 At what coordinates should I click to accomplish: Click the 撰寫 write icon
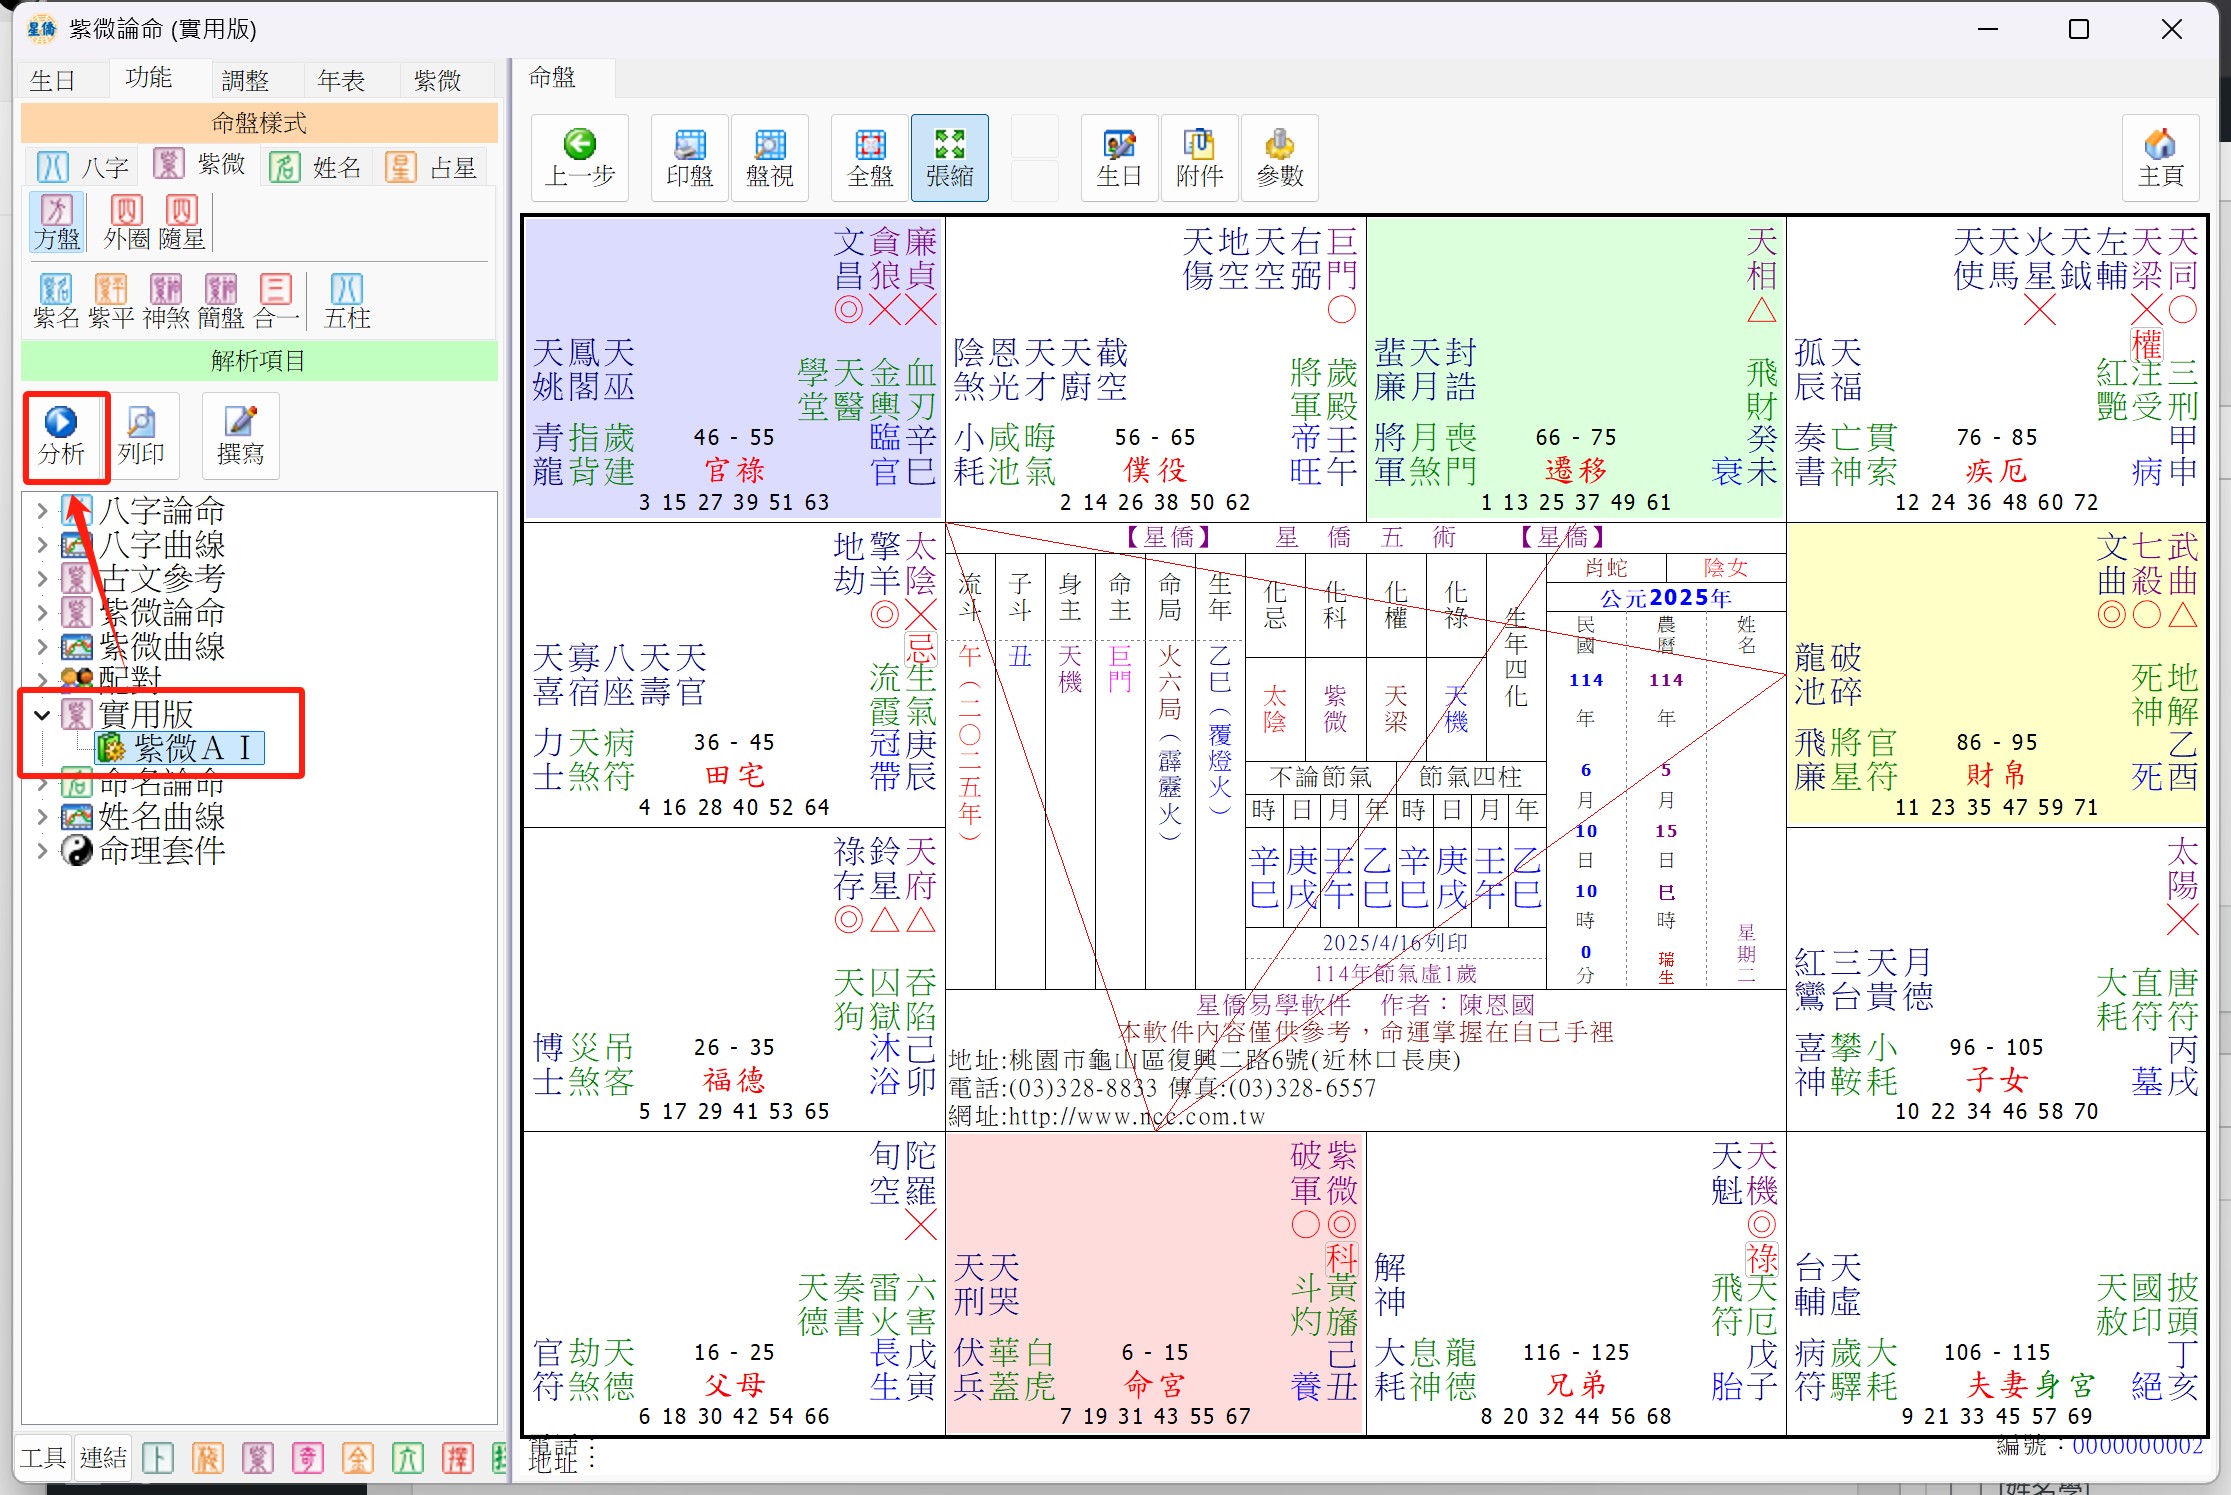(x=240, y=435)
